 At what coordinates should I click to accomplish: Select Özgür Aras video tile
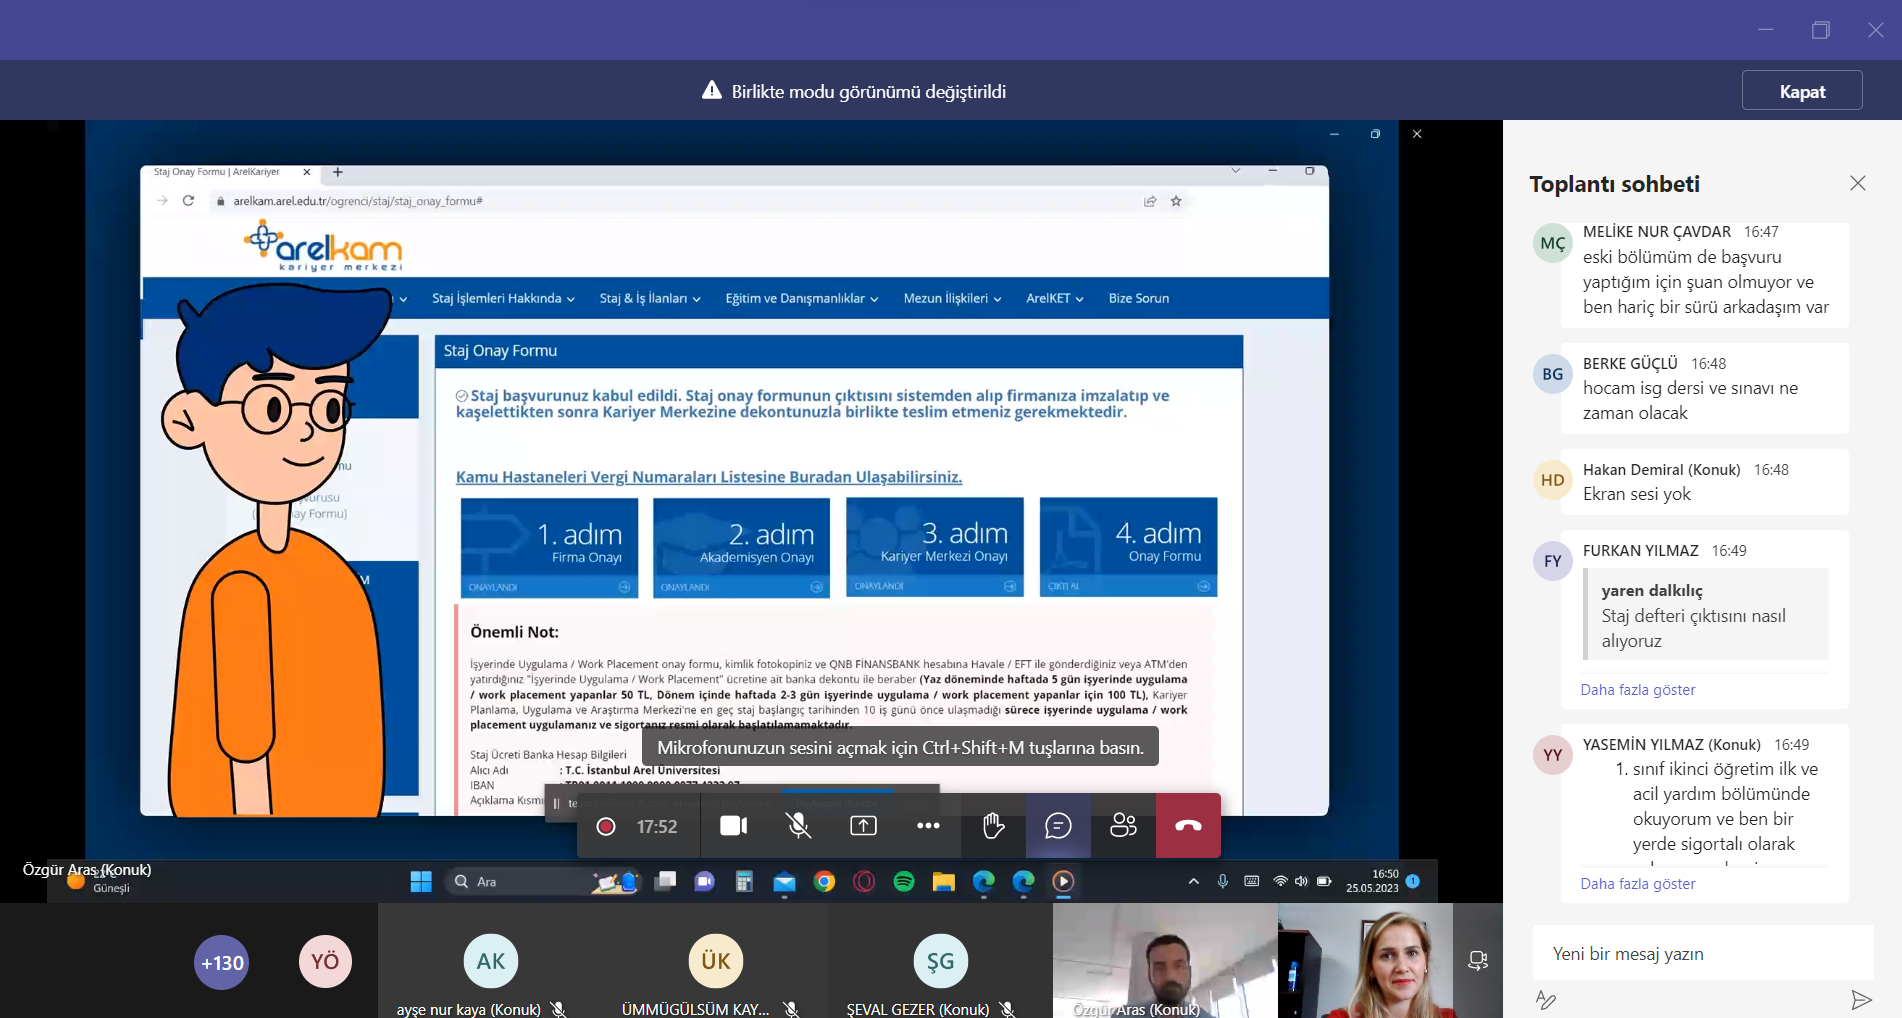point(1165,961)
